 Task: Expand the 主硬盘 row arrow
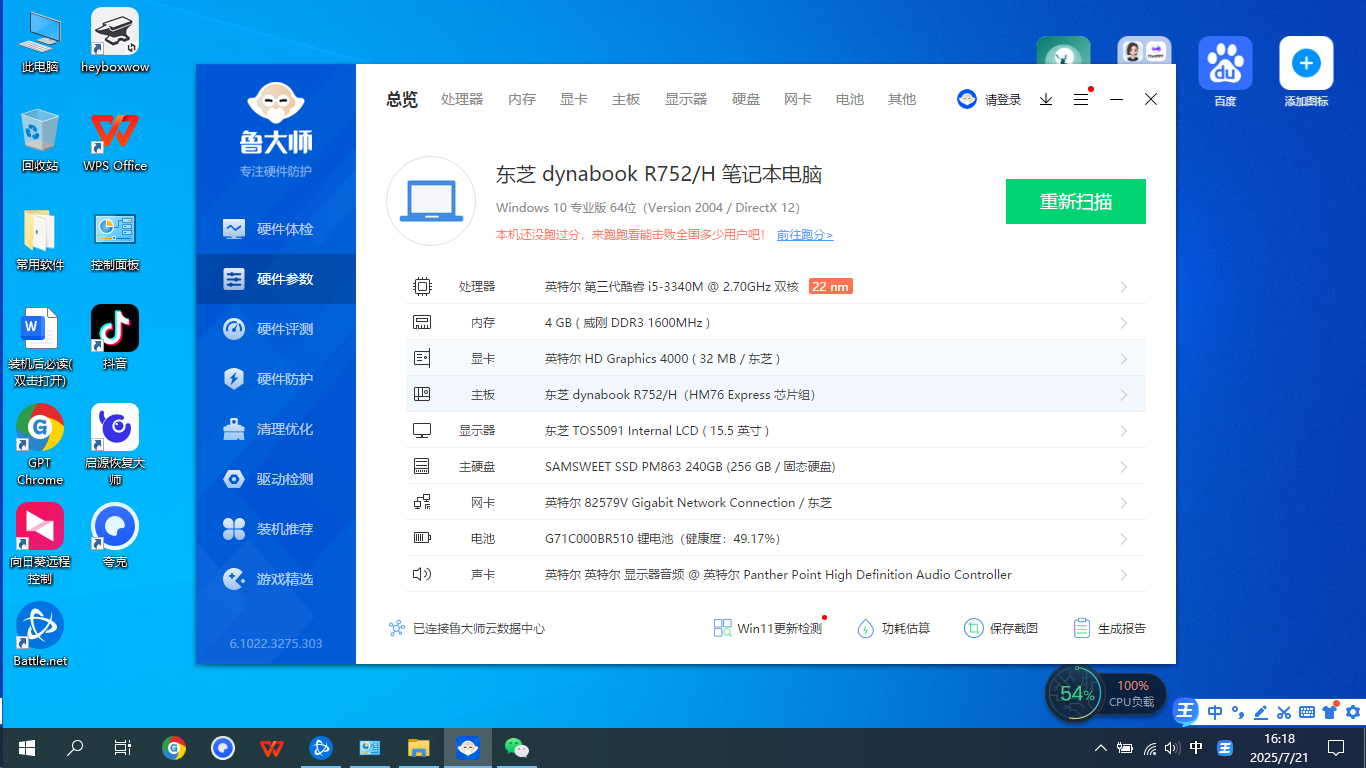(x=1123, y=467)
